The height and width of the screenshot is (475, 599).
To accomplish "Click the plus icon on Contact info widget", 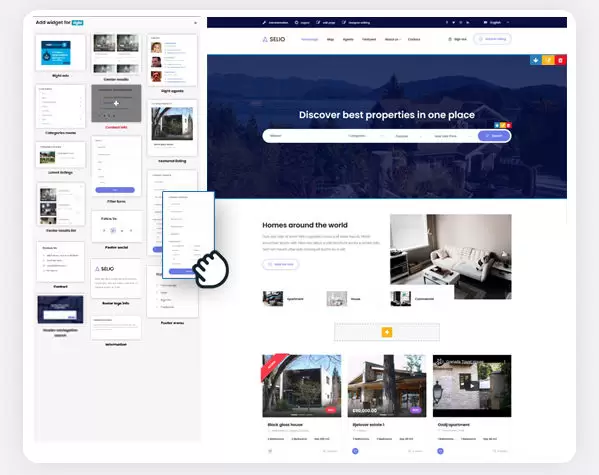I will tap(116, 103).
